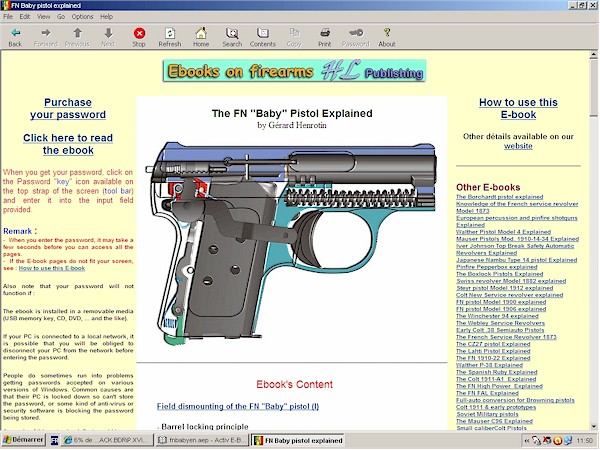Viewport: 600px width, 450px height.
Task: Switch to the '6% de ...ACK BDRIP XVi' taskbar window
Action: [108, 440]
